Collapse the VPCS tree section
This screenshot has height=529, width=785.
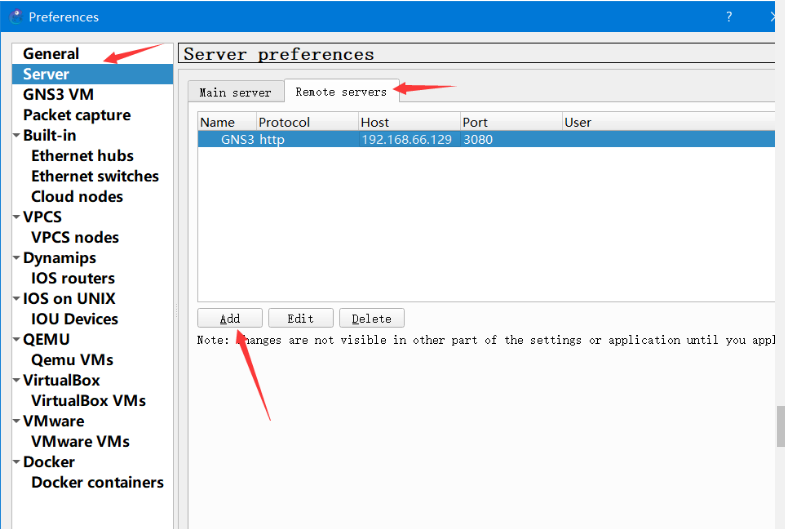click(17, 217)
